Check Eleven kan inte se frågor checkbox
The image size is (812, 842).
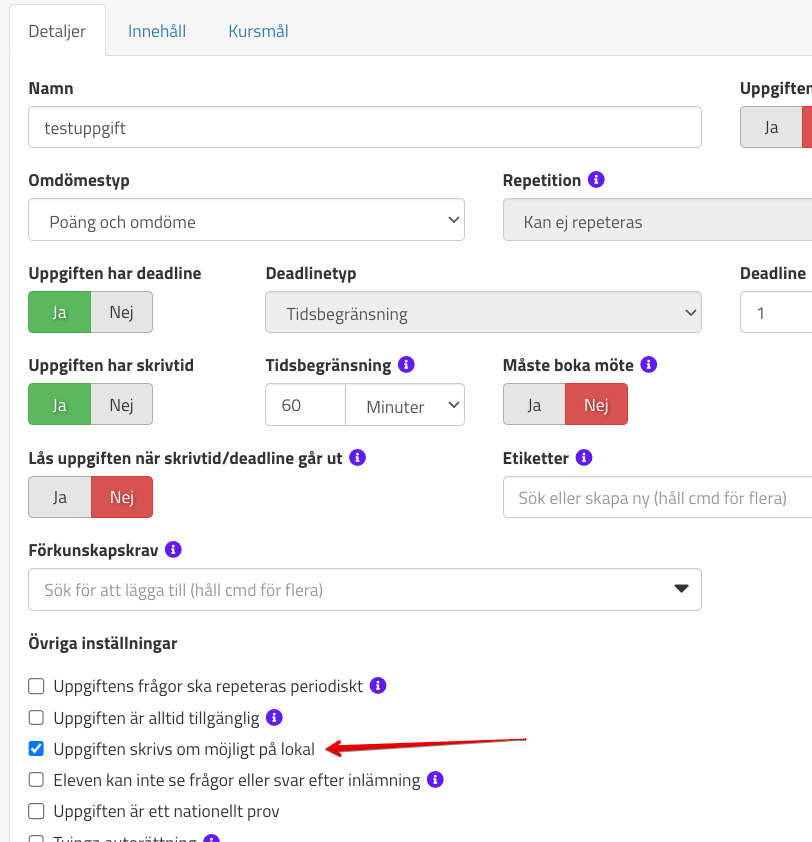[x=37, y=779]
